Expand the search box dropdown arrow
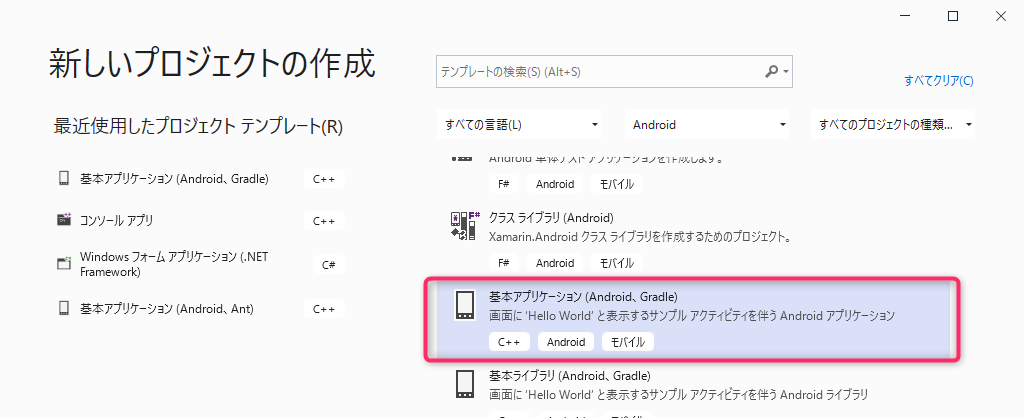Screen dimensions: 1024x418 tap(786, 71)
